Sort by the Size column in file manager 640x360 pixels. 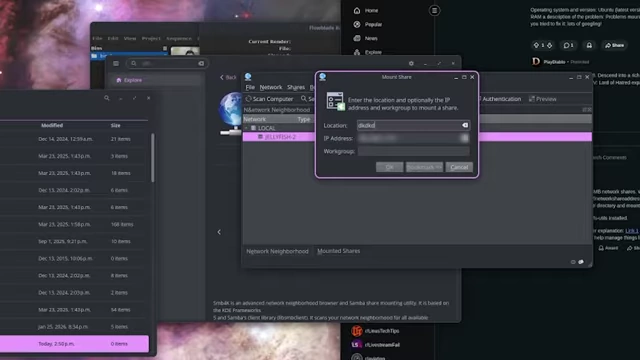pyautogui.click(x=116, y=125)
